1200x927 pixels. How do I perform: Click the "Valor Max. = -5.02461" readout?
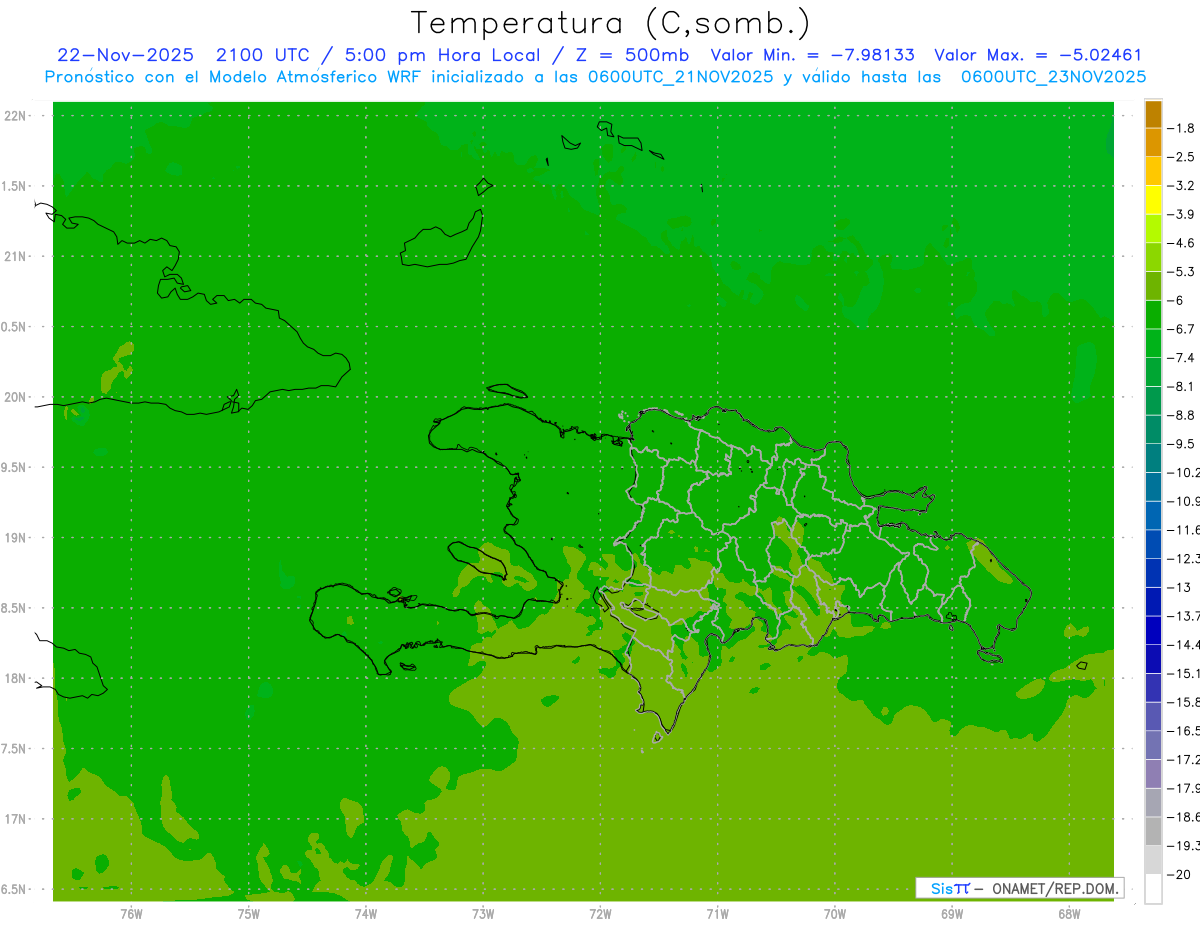pos(1038,55)
